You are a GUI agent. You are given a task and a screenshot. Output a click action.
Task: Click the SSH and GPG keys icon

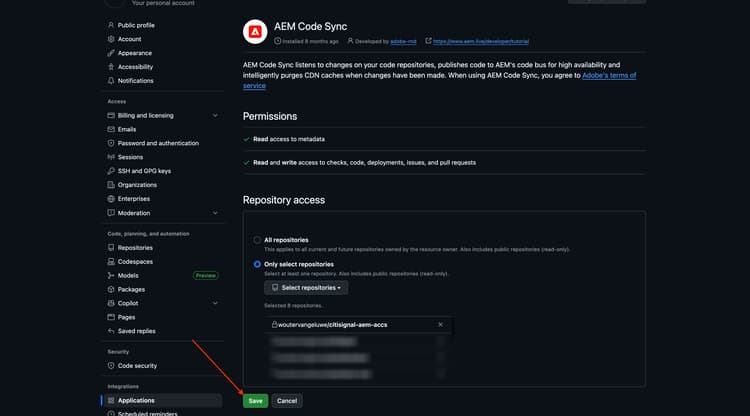111,171
